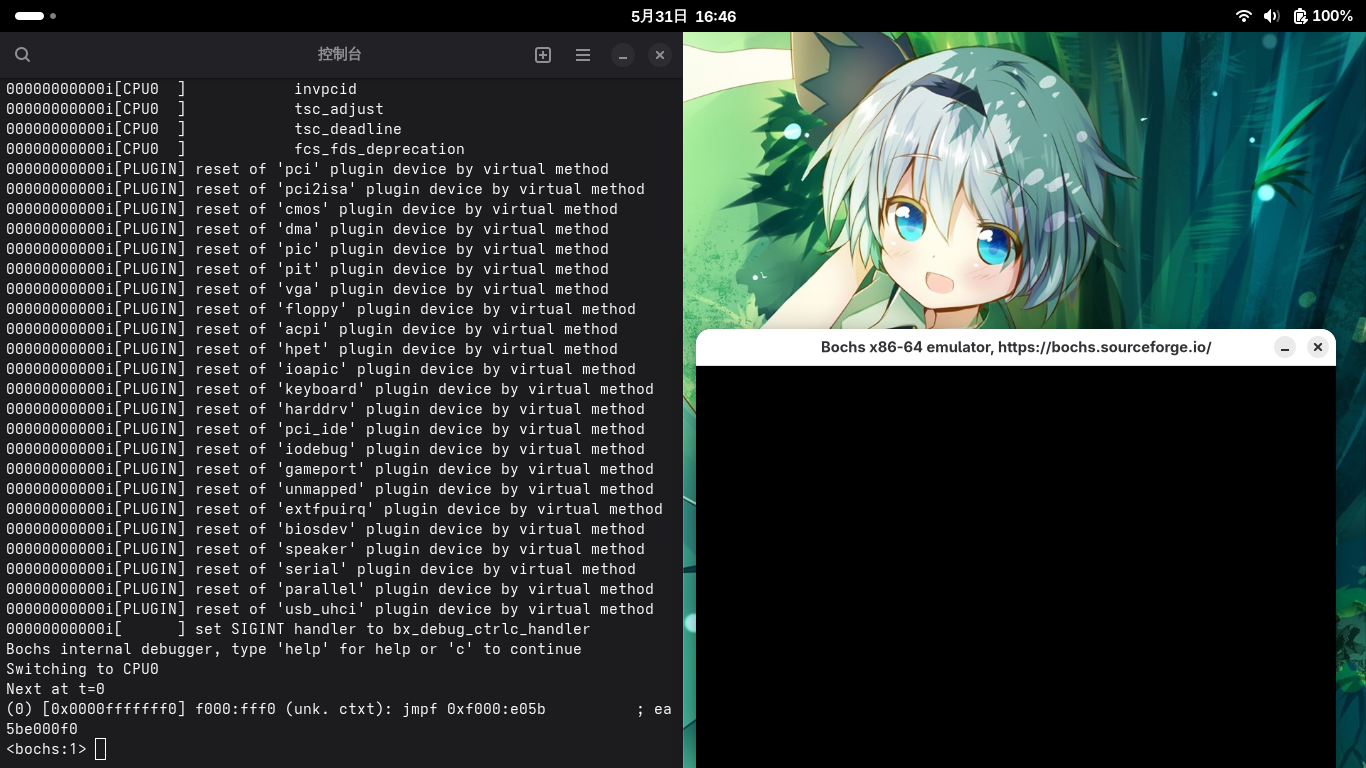The image size is (1366, 768).
Task: Click the reset of 'pci2isa' line
Action: (325, 189)
